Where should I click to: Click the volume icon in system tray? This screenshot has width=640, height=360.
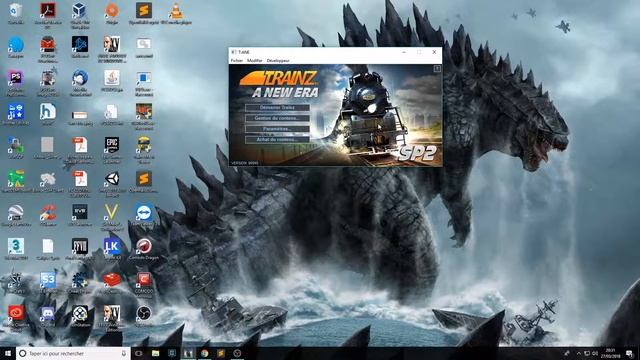tap(595, 353)
